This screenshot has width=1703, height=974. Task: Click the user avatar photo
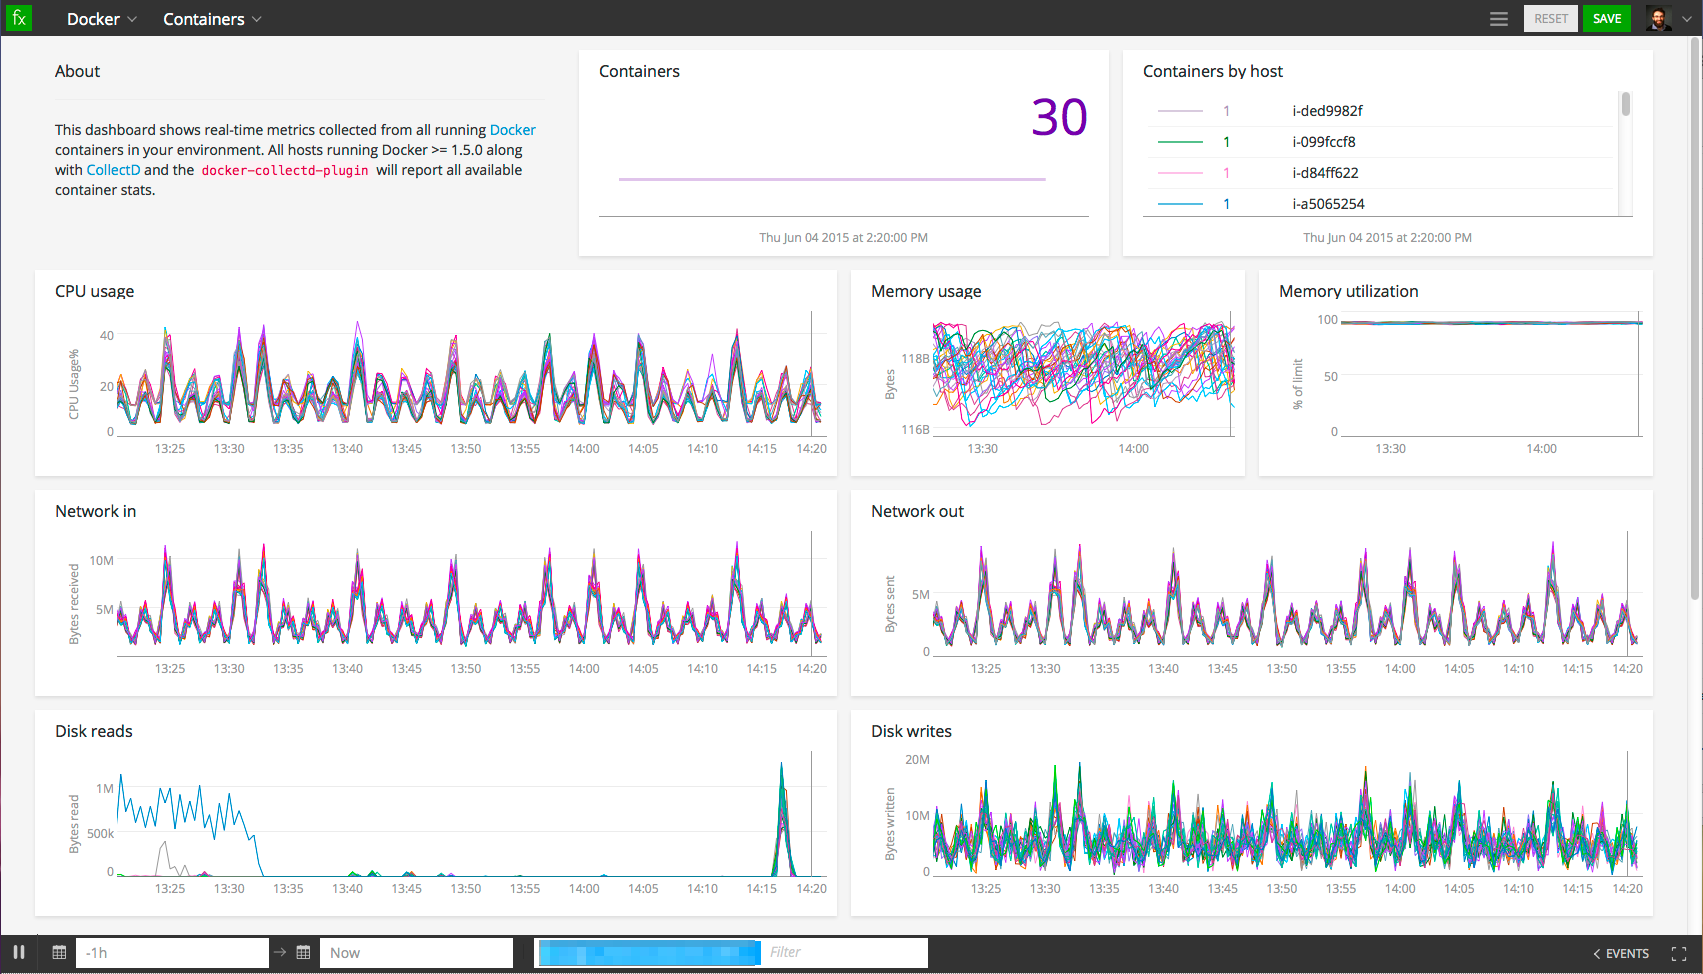tap(1658, 19)
